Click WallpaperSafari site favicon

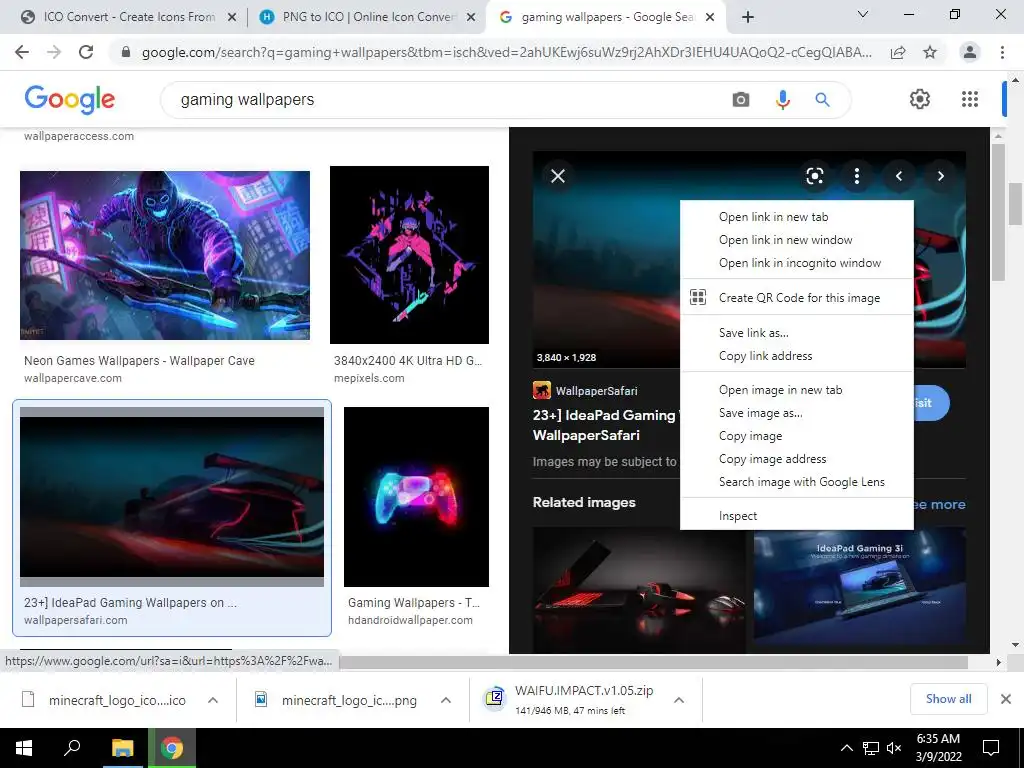[541, 391]
